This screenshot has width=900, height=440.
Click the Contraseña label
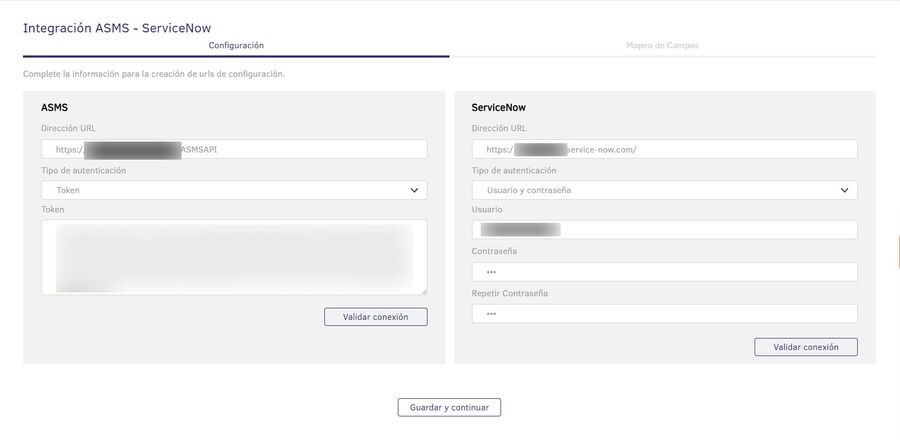[x=494, y=251]
